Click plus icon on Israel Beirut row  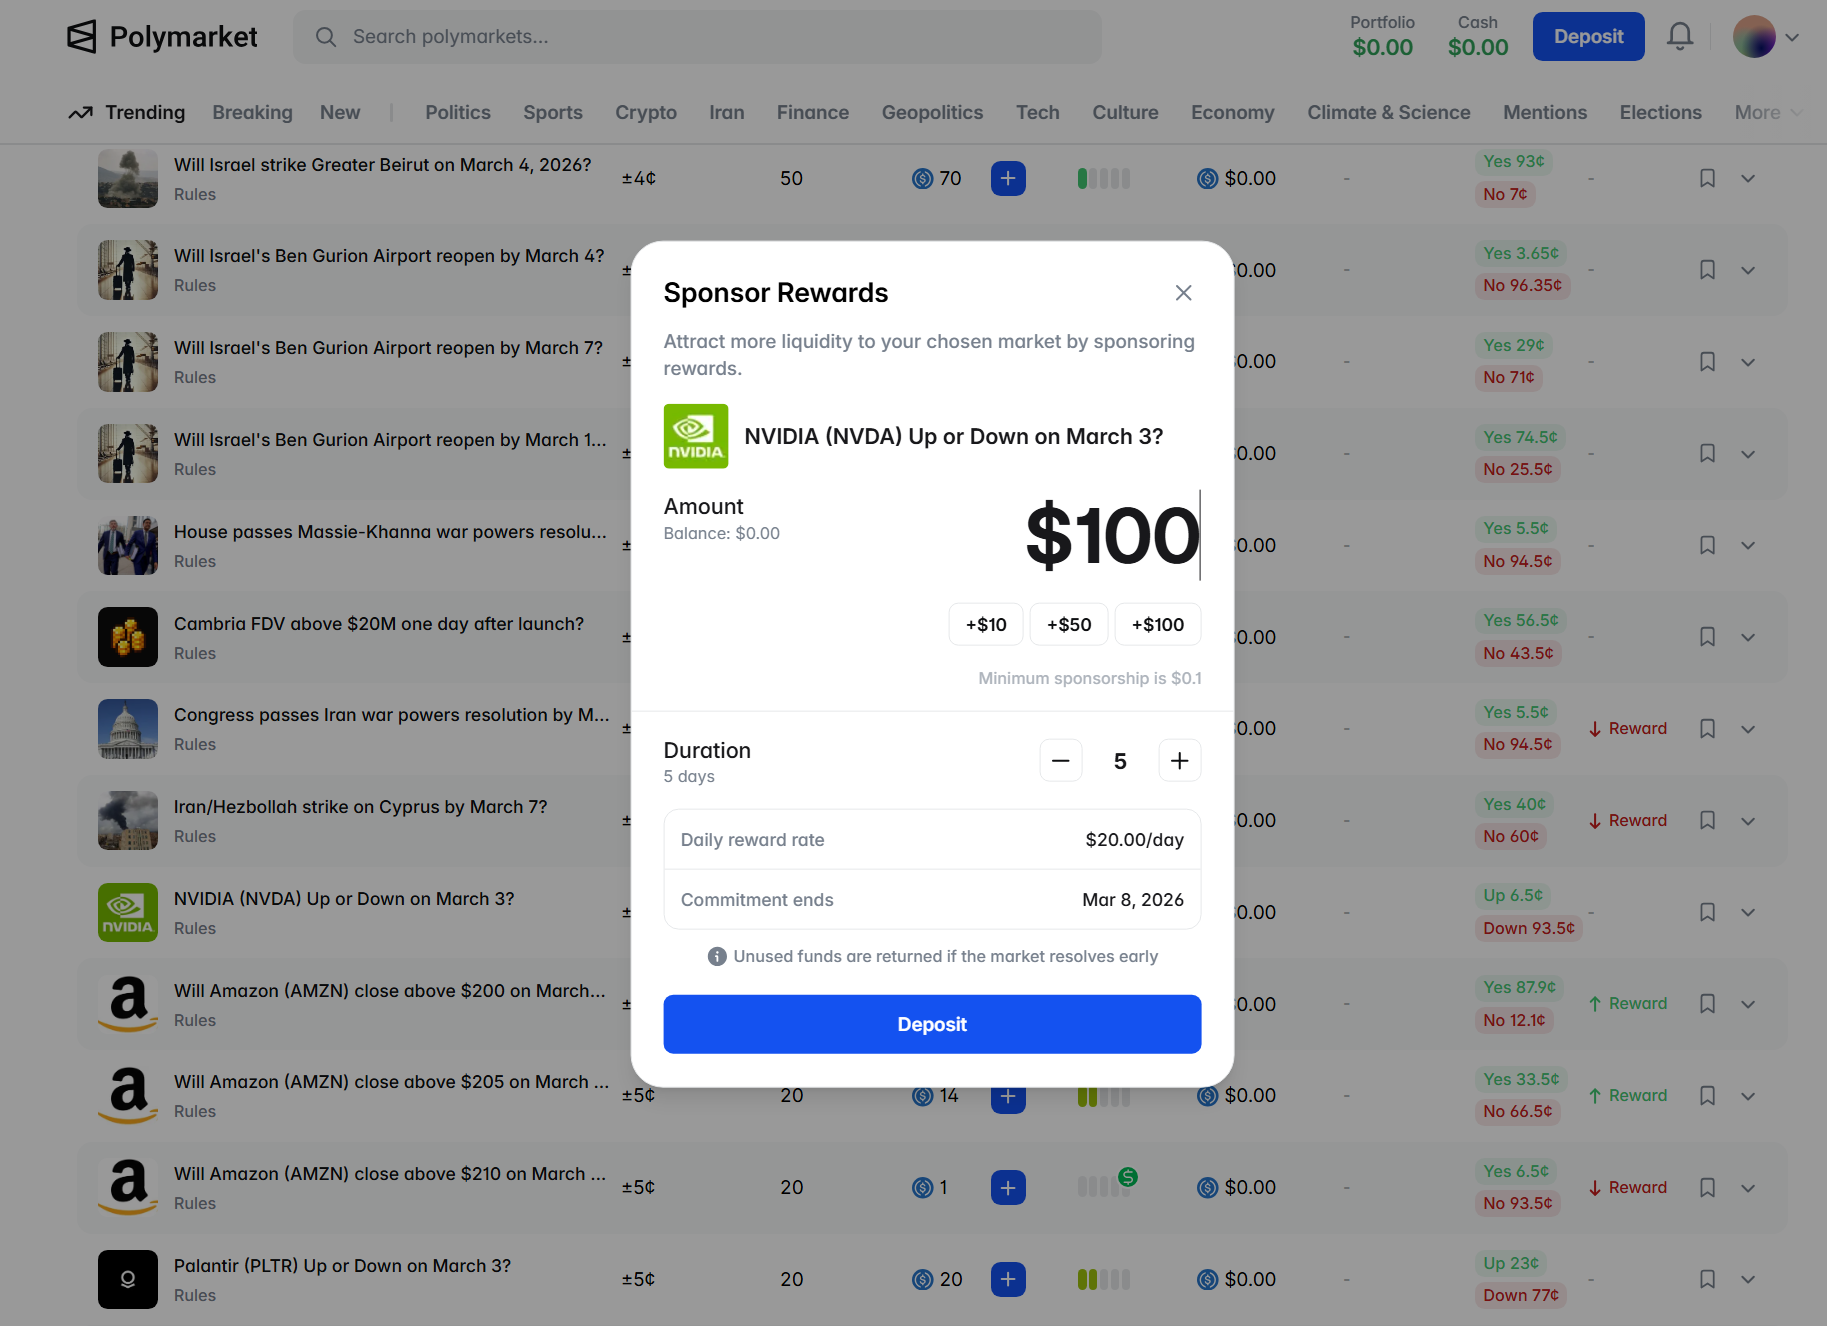coord(1008,178)
